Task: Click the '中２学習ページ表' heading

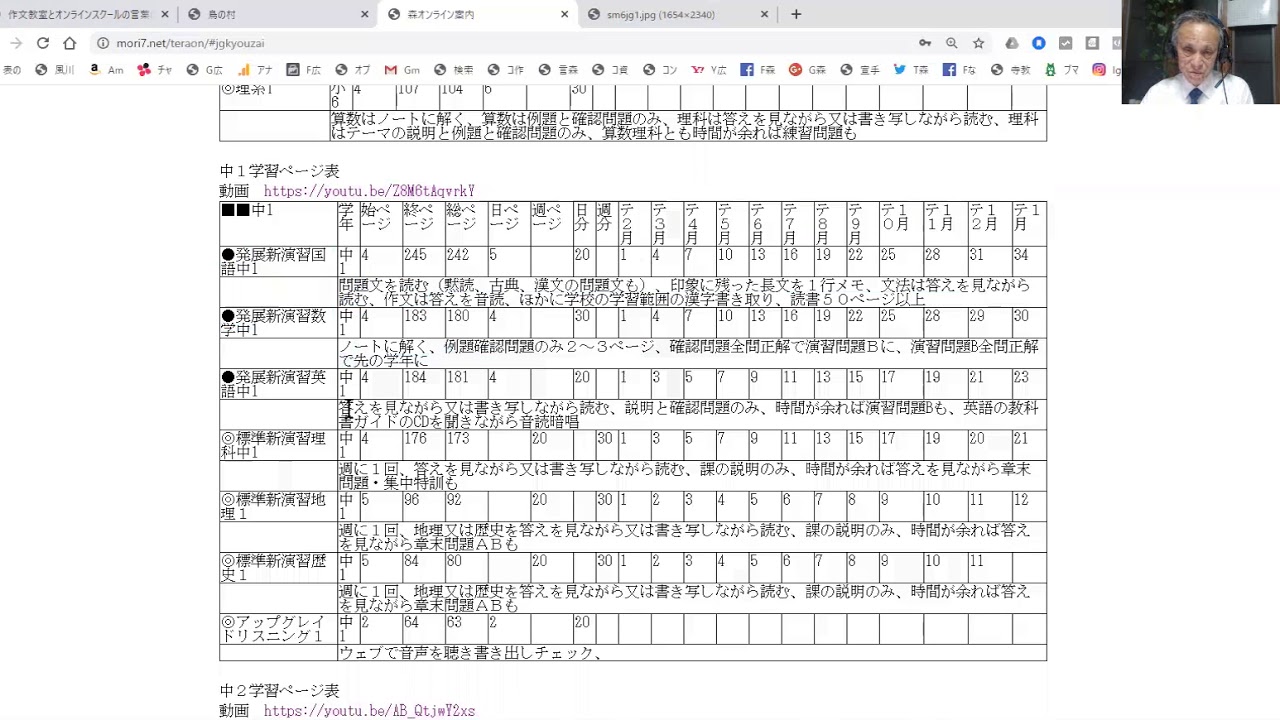Action: (280, 691)
